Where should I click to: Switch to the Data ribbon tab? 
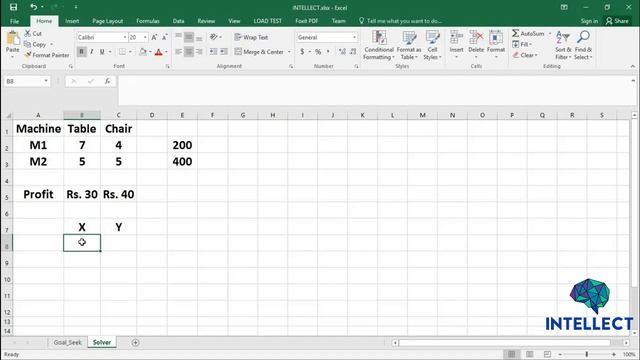(x=178, y=21)
